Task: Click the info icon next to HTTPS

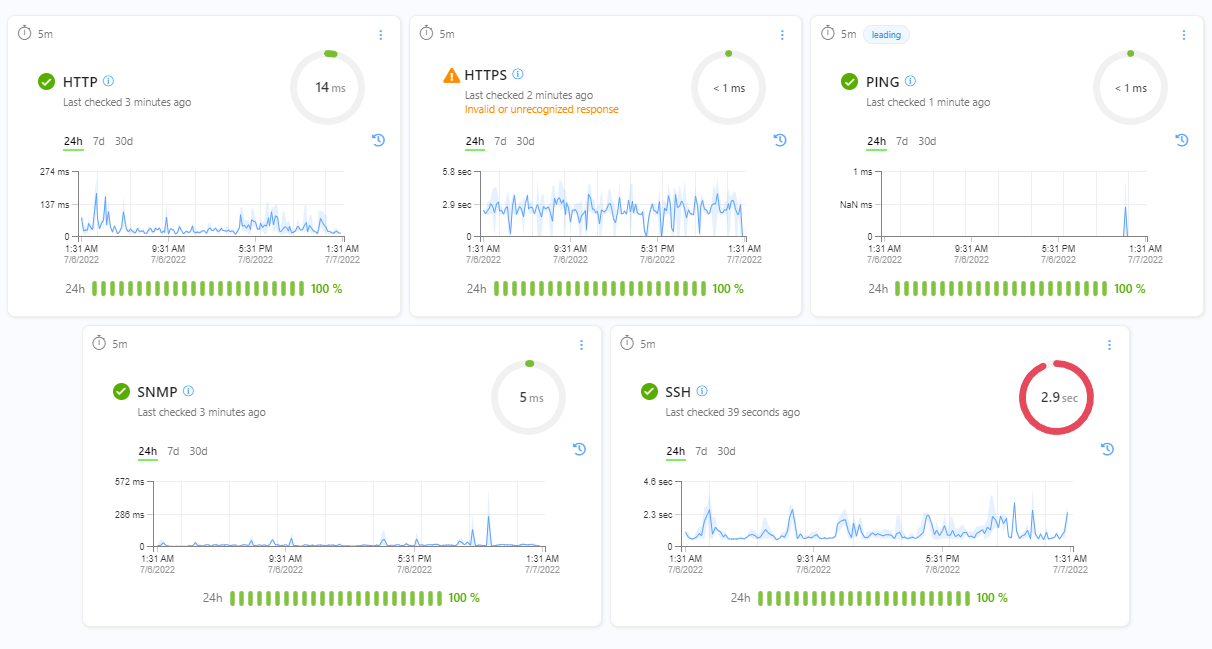Action: pyautogui.click(x=518, y=74)
